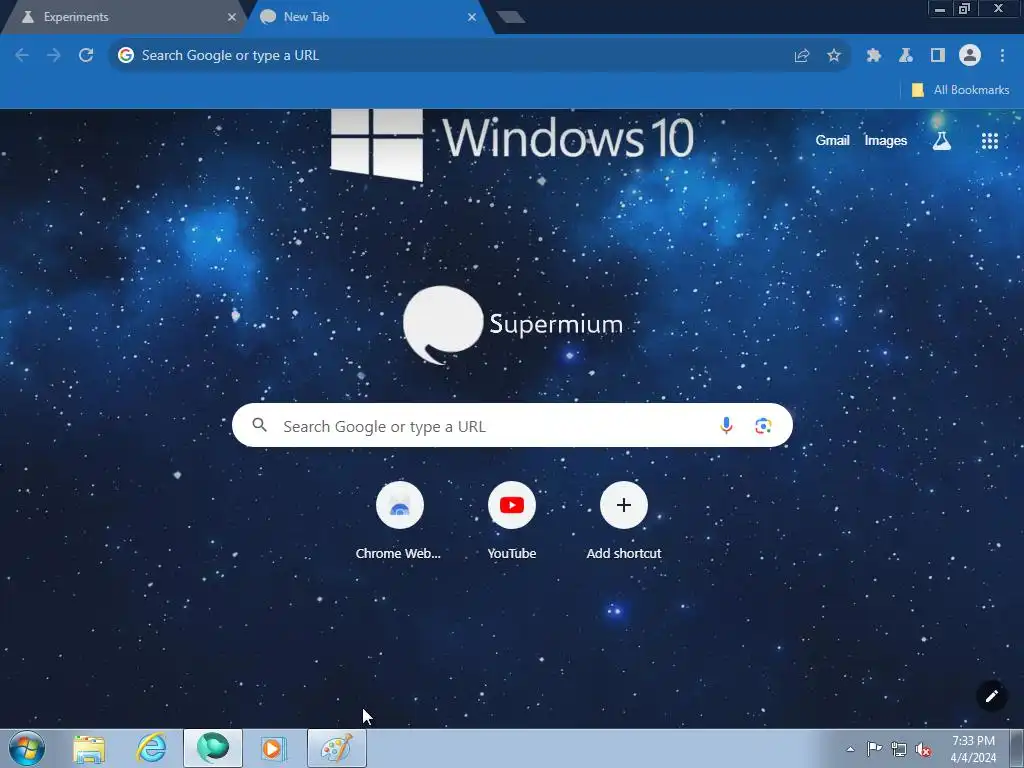Open the profile avatar menu
This screenshot has width=1024, height=768.
click(970, 56)
